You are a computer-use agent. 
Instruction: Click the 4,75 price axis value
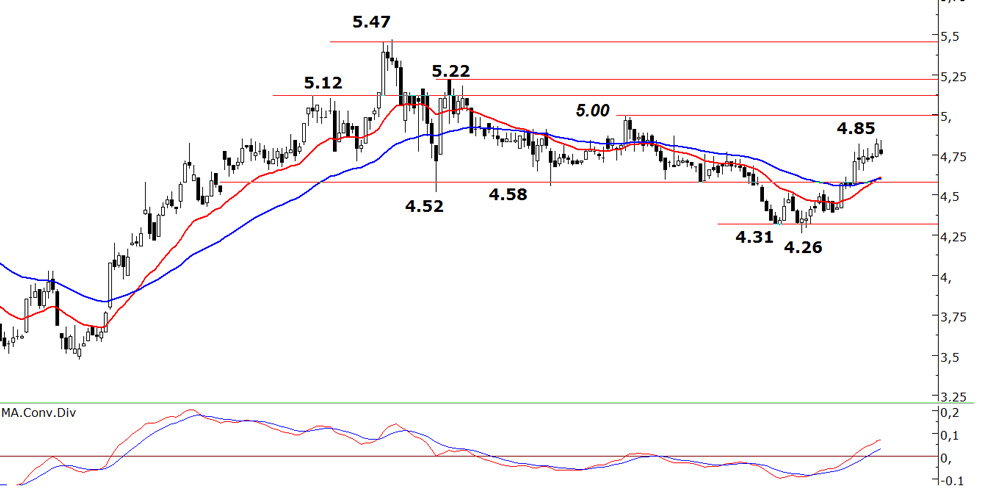(x=953, y=157)
